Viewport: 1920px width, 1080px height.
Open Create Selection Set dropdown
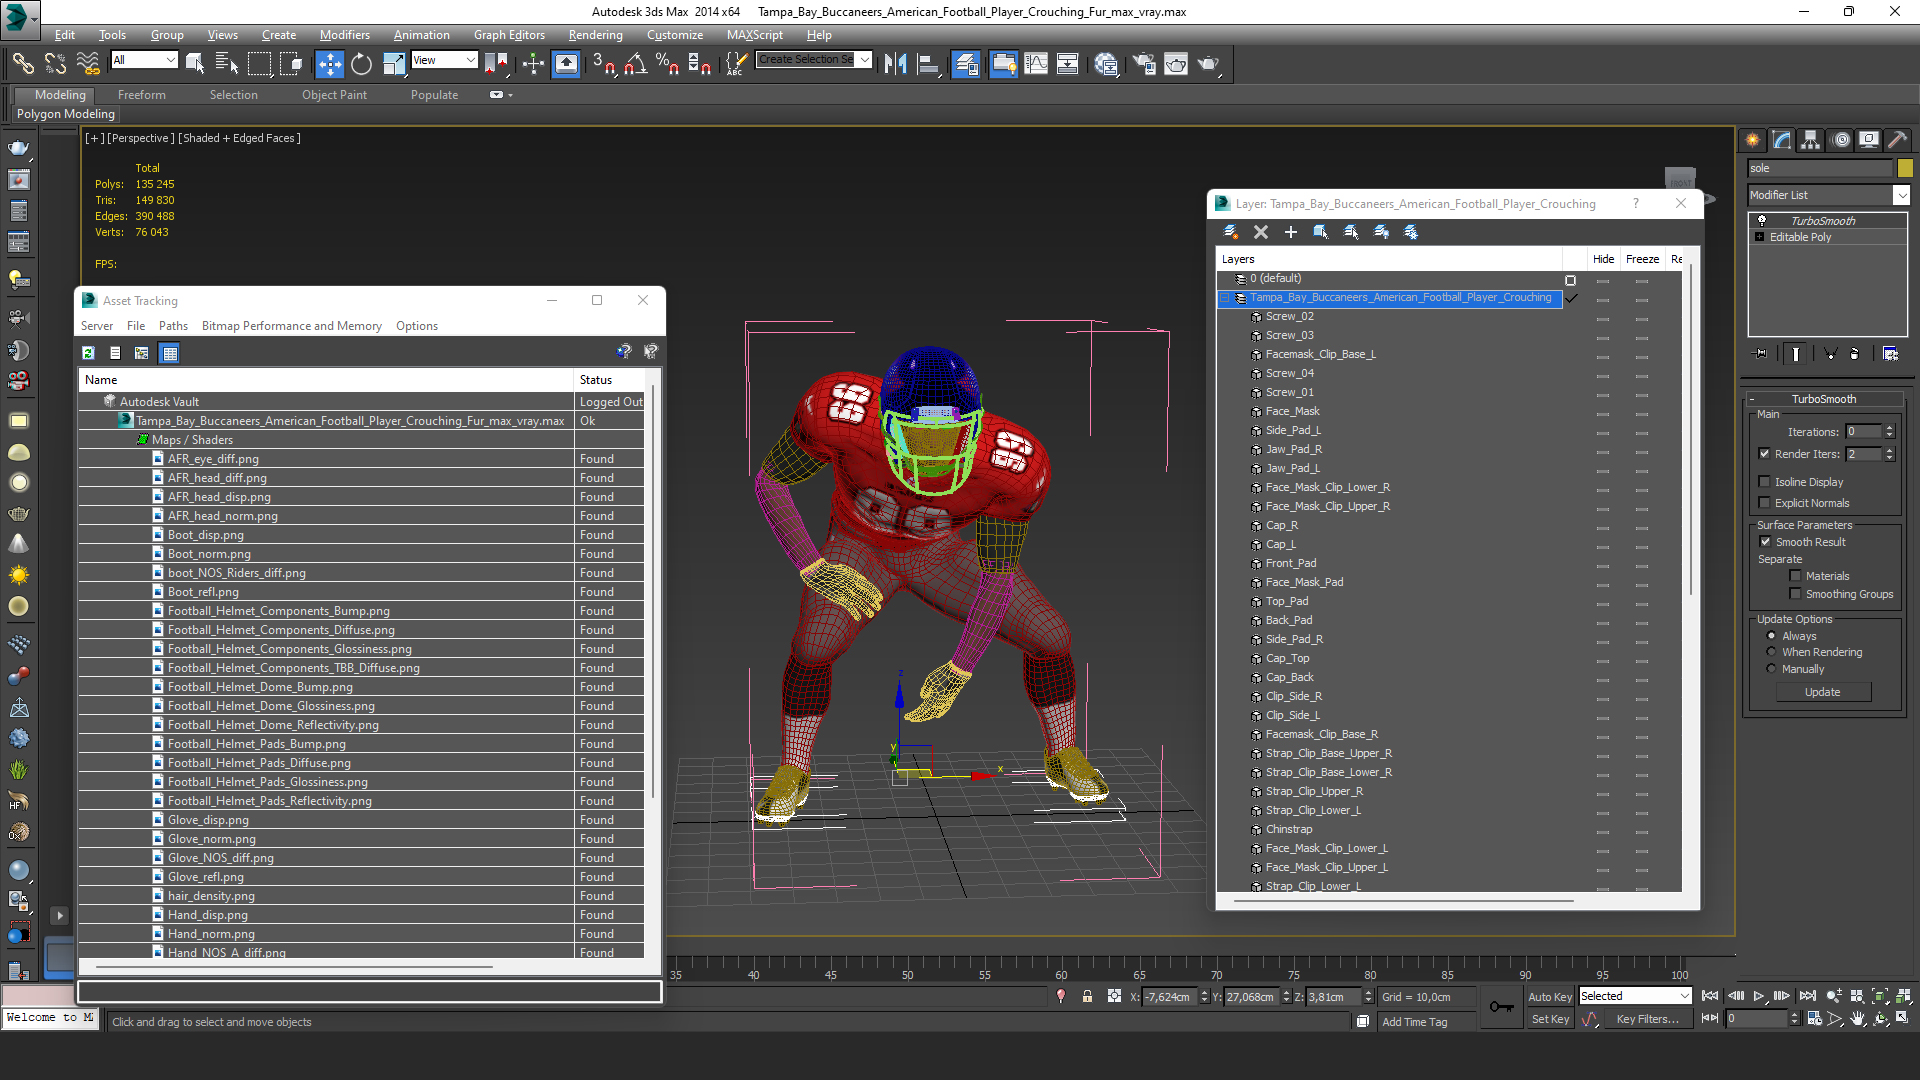coord(864,60)
